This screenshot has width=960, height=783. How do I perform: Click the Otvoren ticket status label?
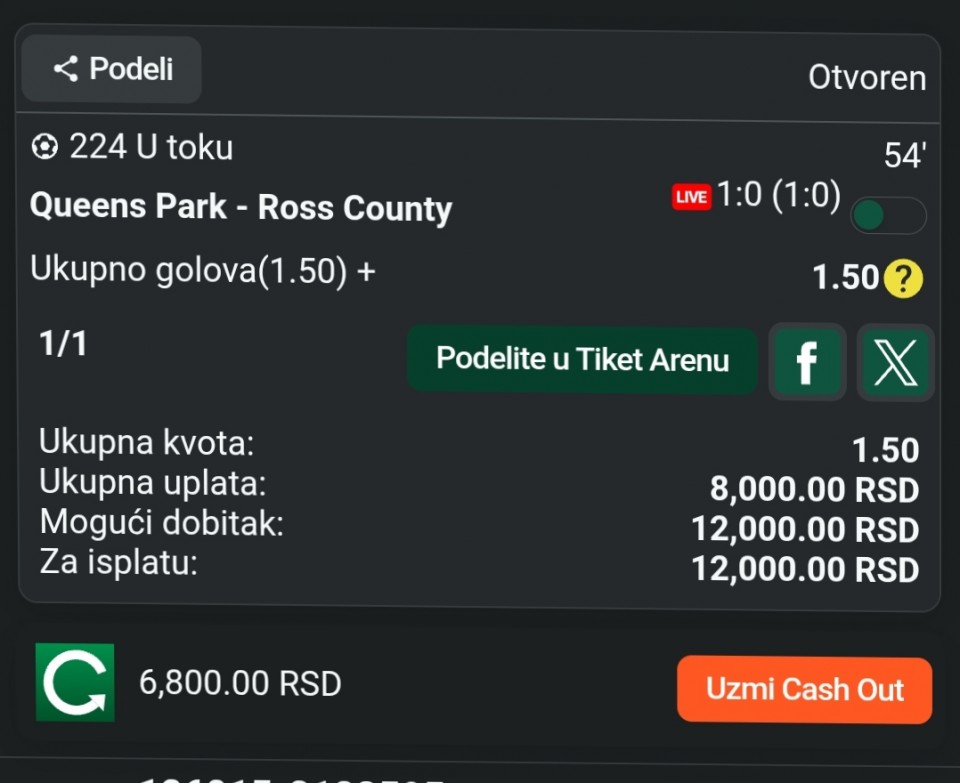click(867, 78)
